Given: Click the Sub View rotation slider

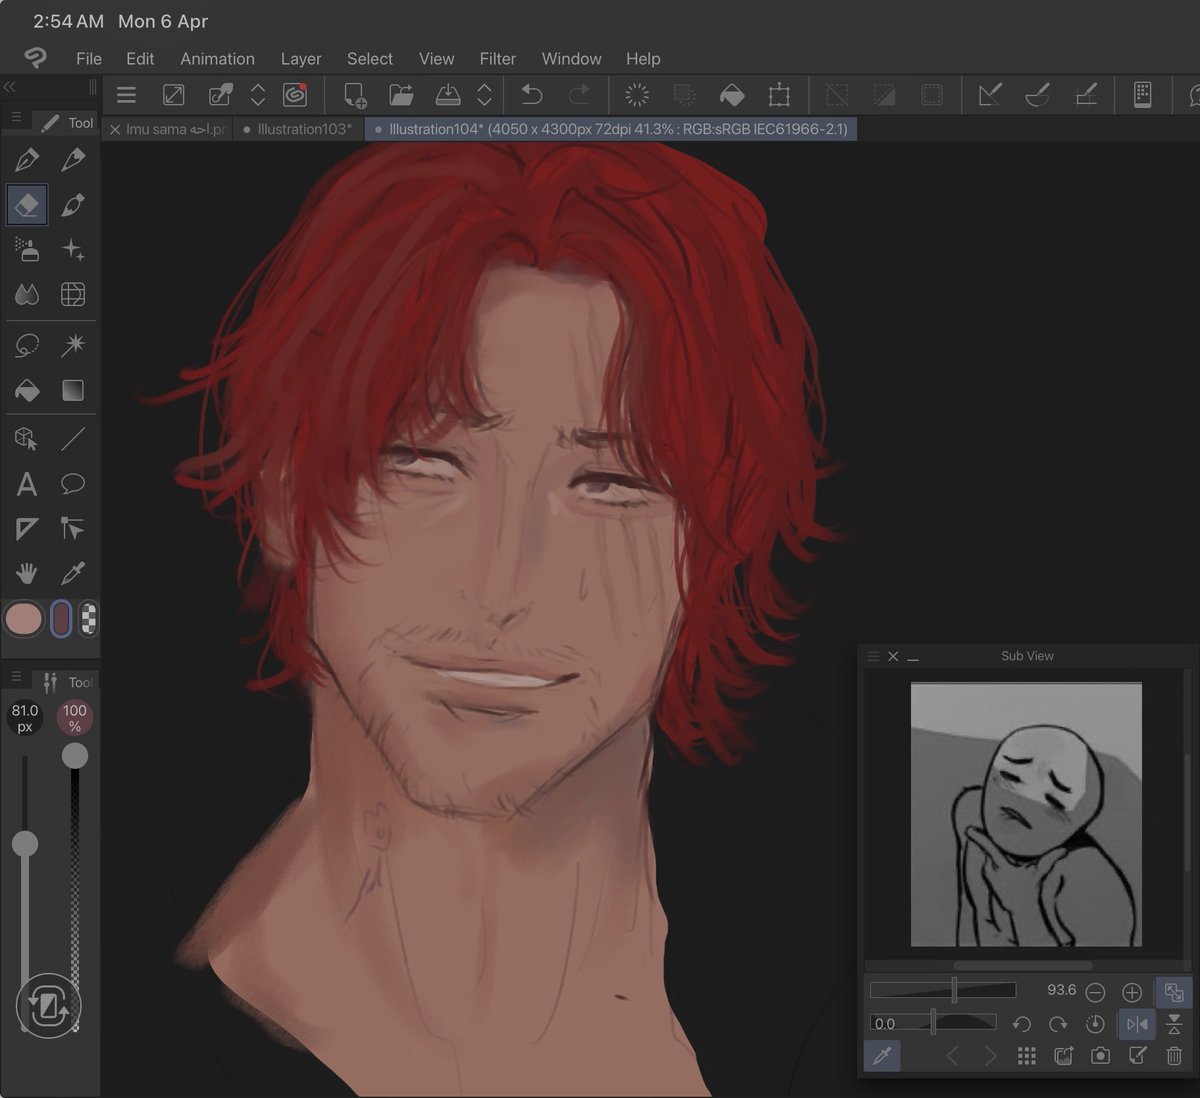Looking at the screenshot, I should pyautogui.click(x=934, y=1022).
